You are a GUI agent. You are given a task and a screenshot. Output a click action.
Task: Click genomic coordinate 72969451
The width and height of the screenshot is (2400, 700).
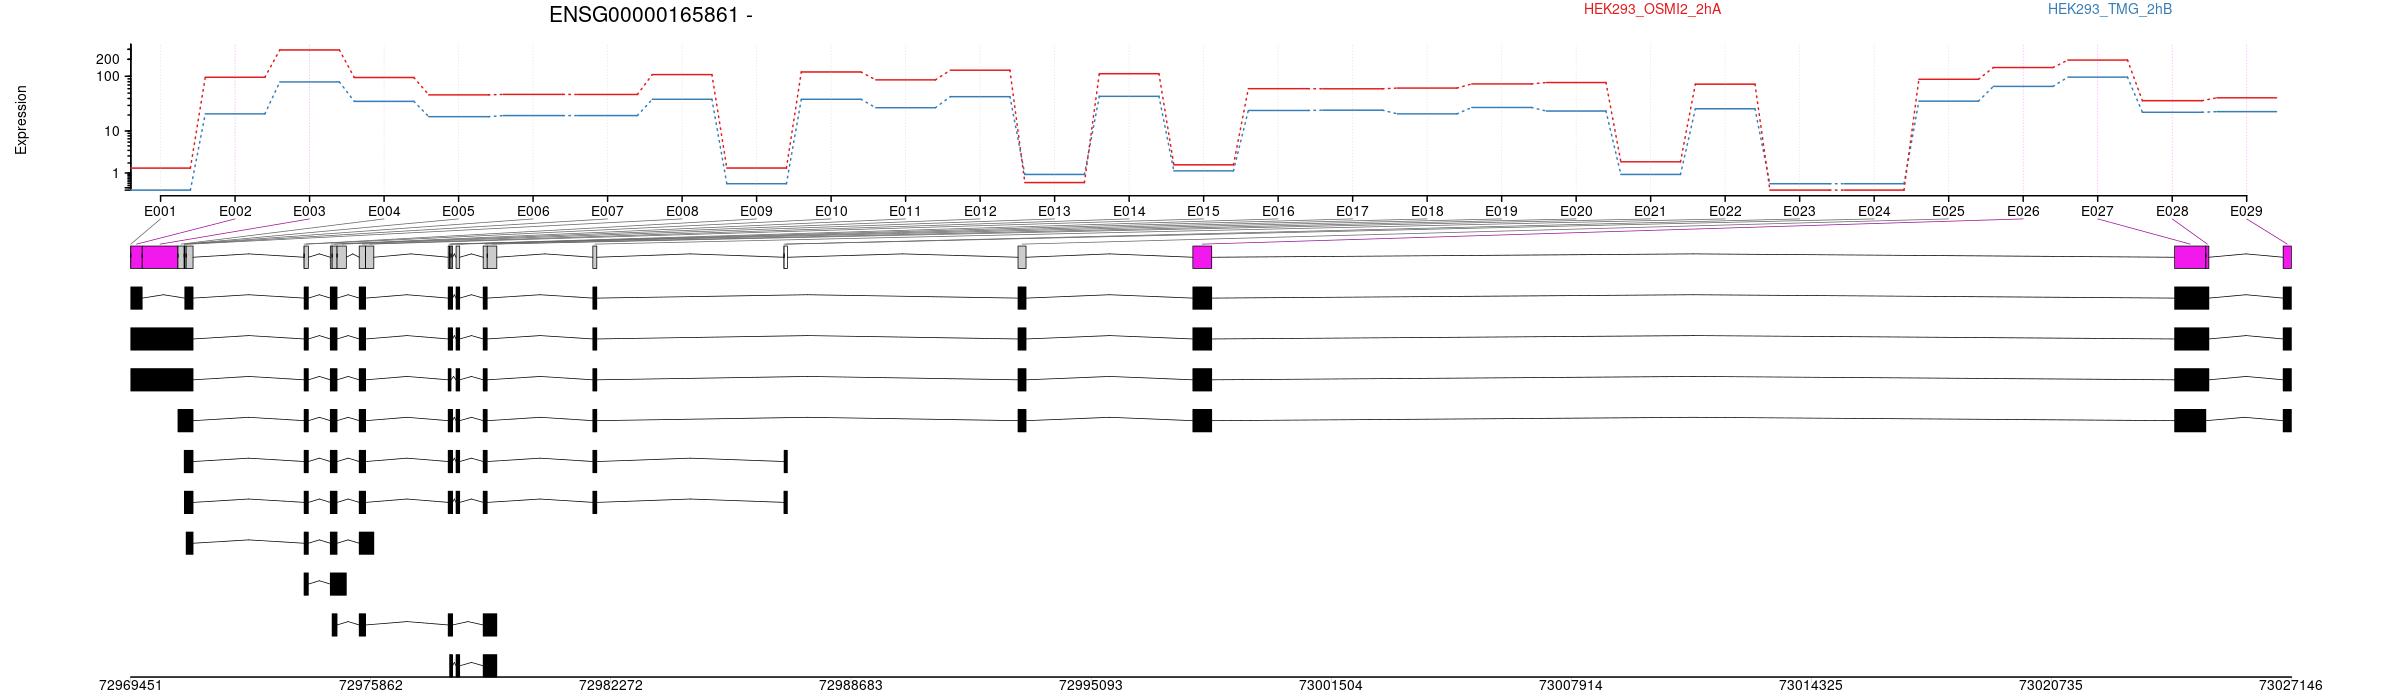coord(130,685)
